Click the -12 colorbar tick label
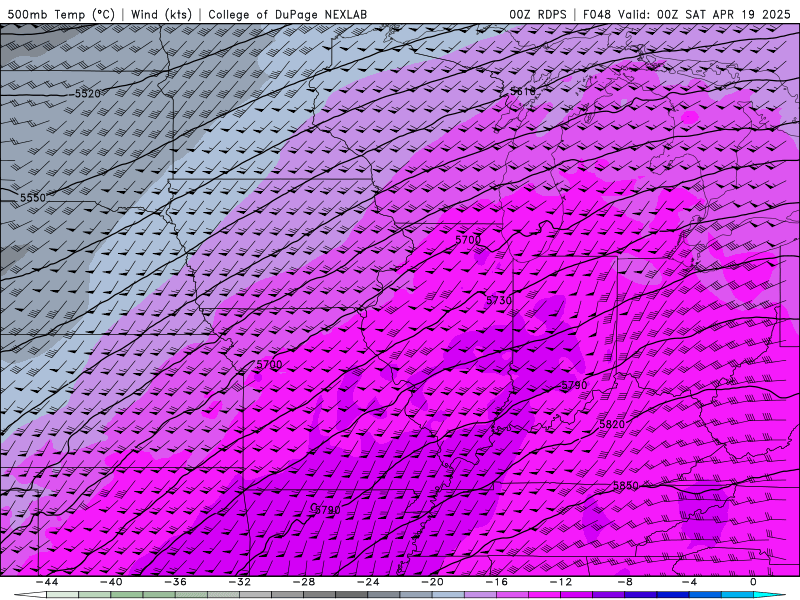Image resolution: width=800 pixels, height=600 pixels. pos(561,582)
